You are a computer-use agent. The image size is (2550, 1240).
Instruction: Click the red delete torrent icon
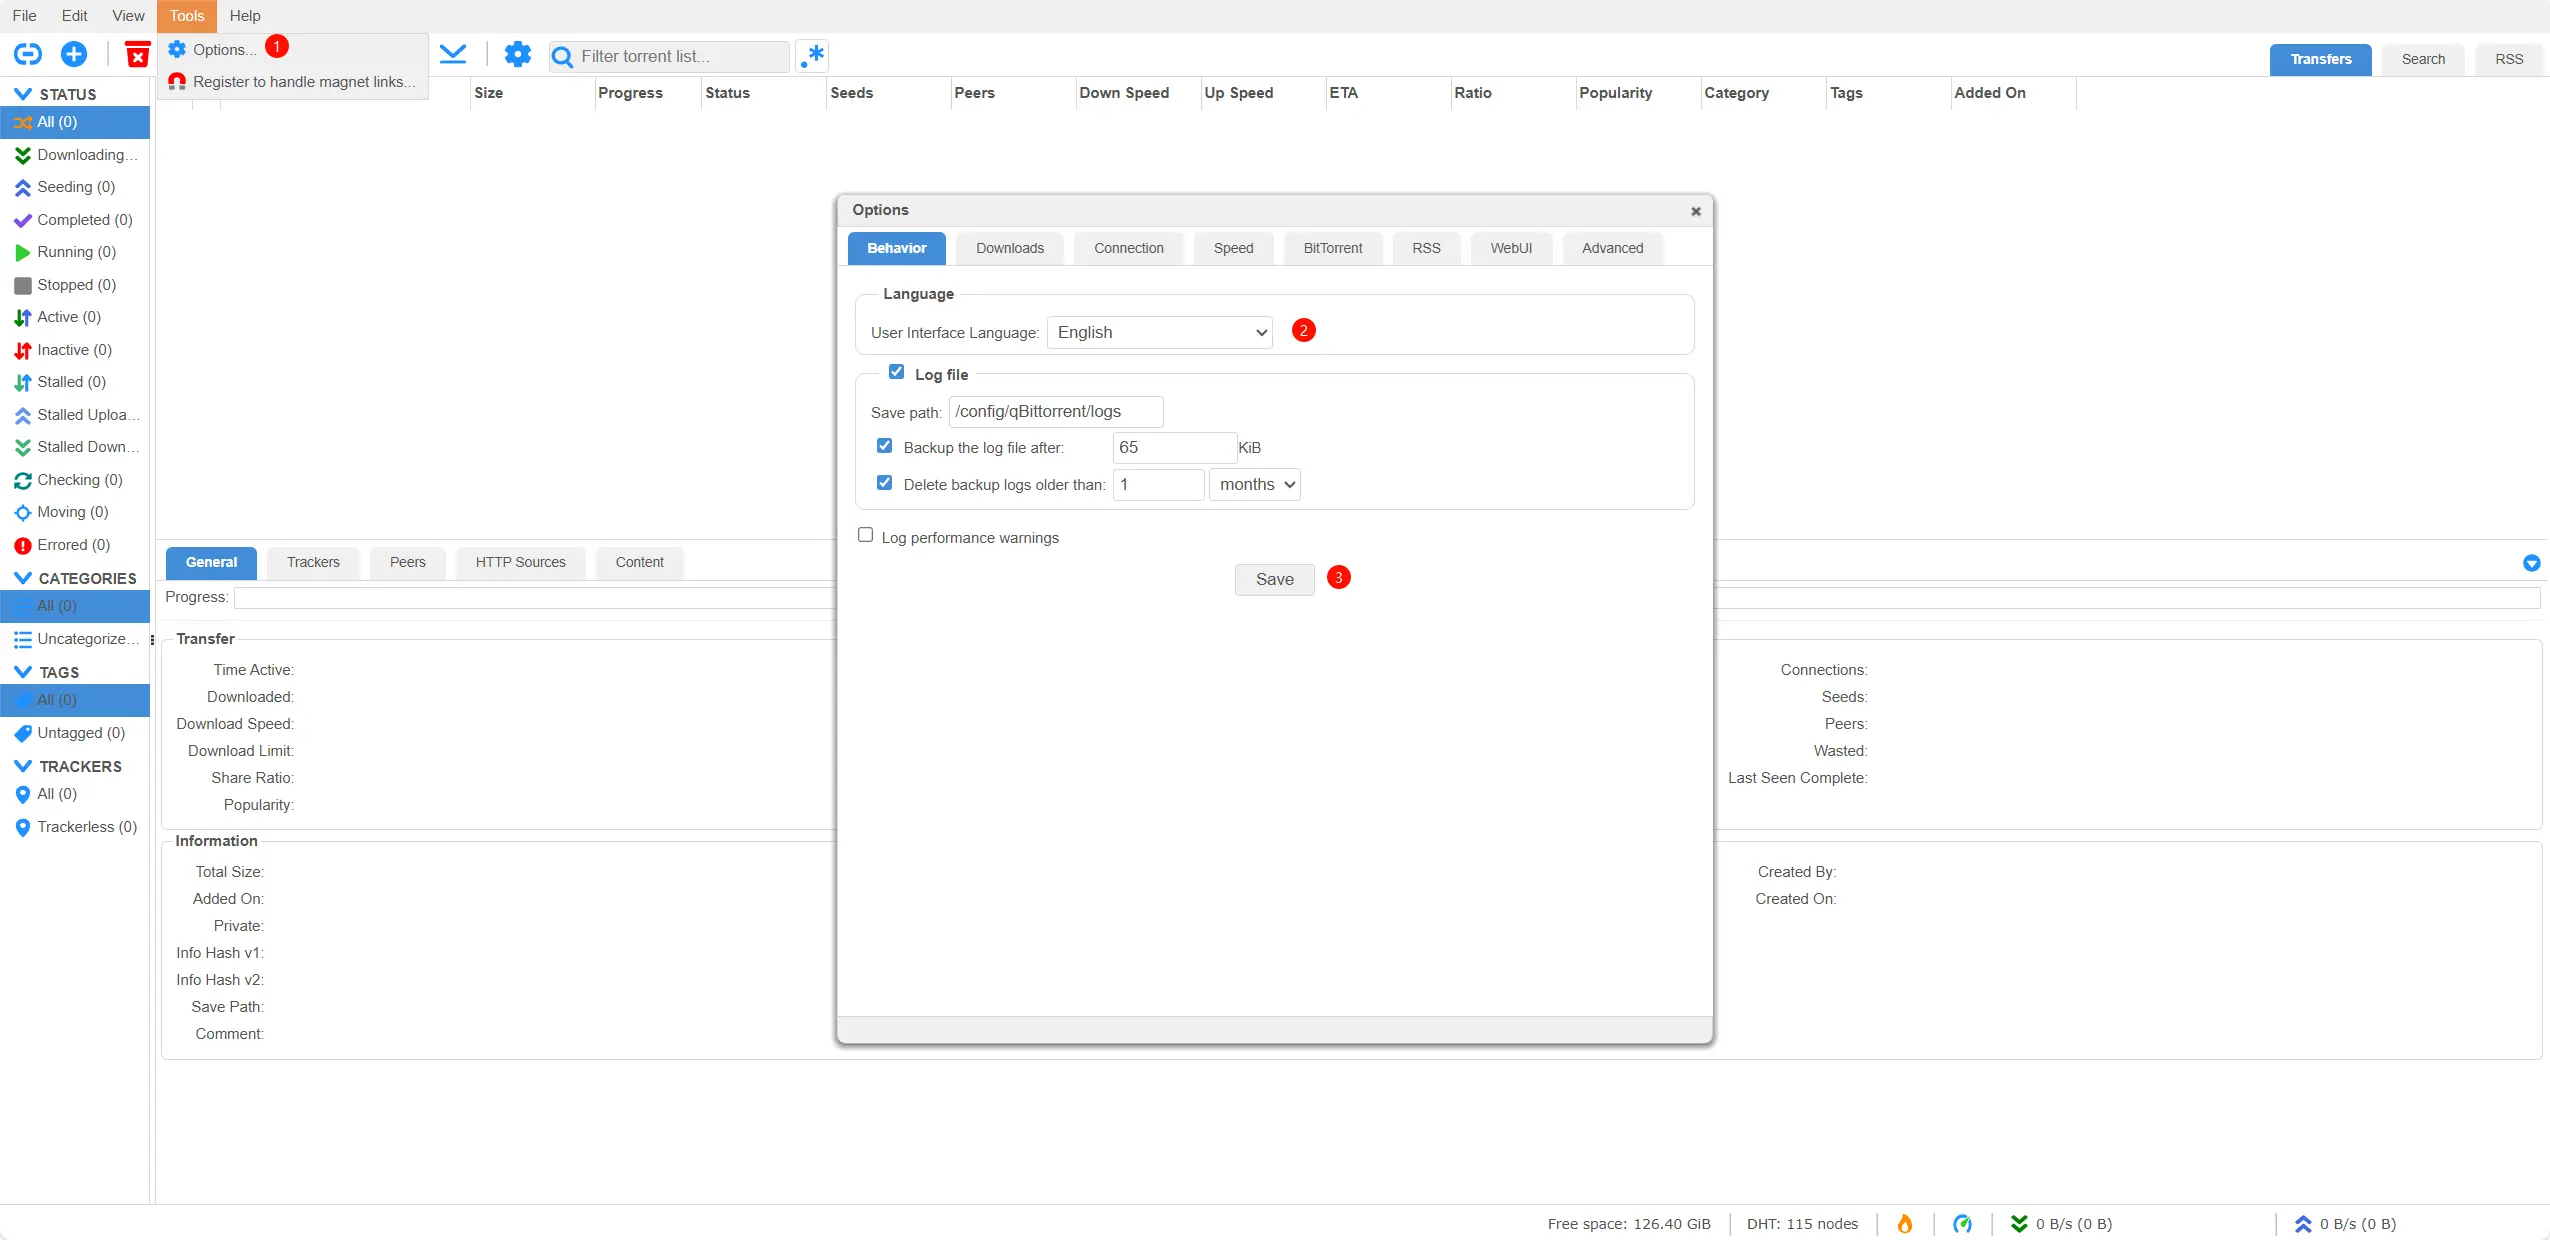(x=137, y=54)
